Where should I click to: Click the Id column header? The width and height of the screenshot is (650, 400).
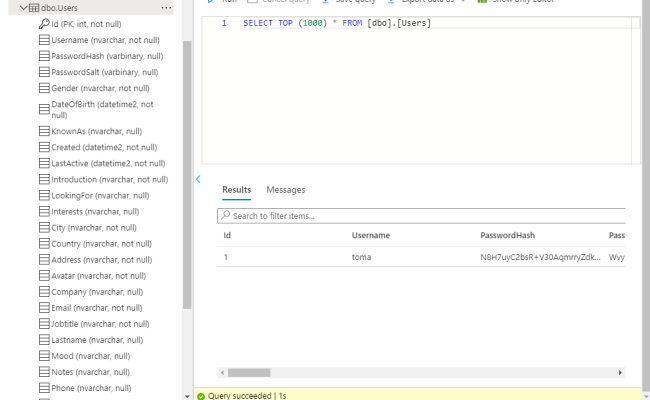[x=227, y=235]
